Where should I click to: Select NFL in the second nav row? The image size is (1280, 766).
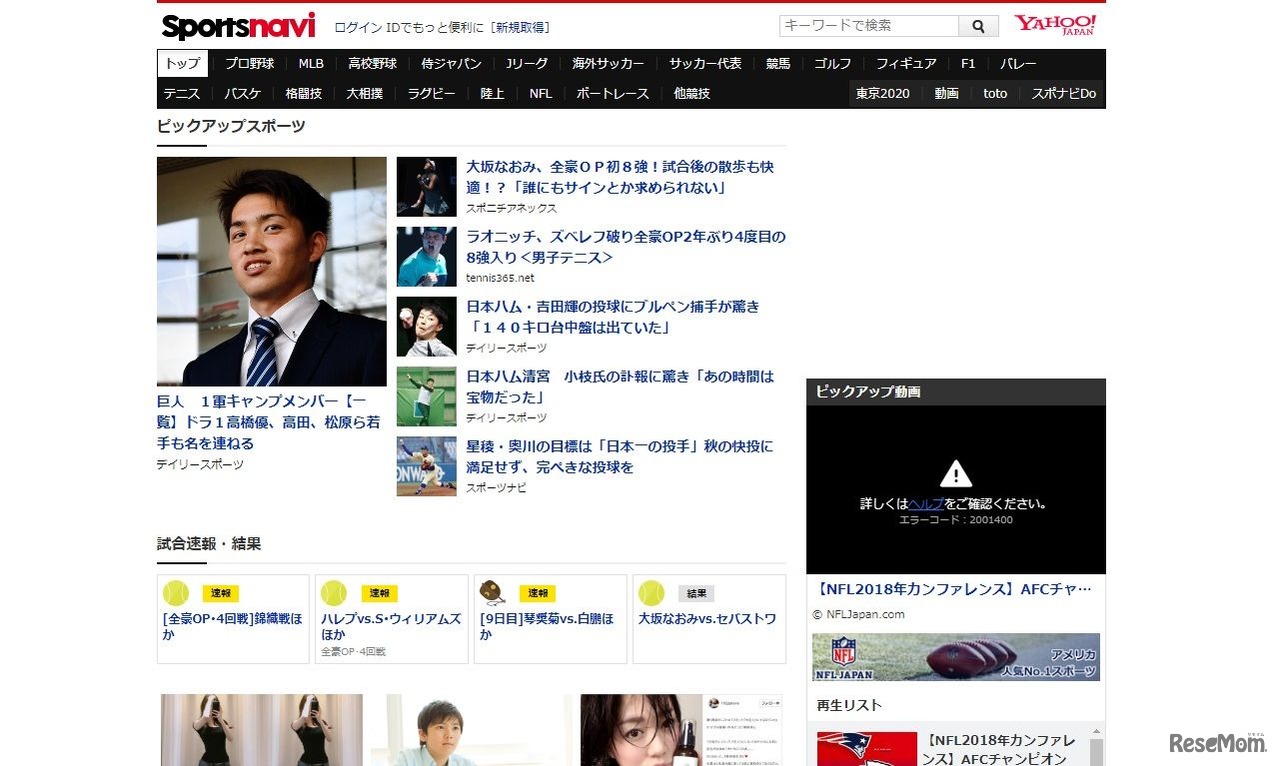click(540, 93)
